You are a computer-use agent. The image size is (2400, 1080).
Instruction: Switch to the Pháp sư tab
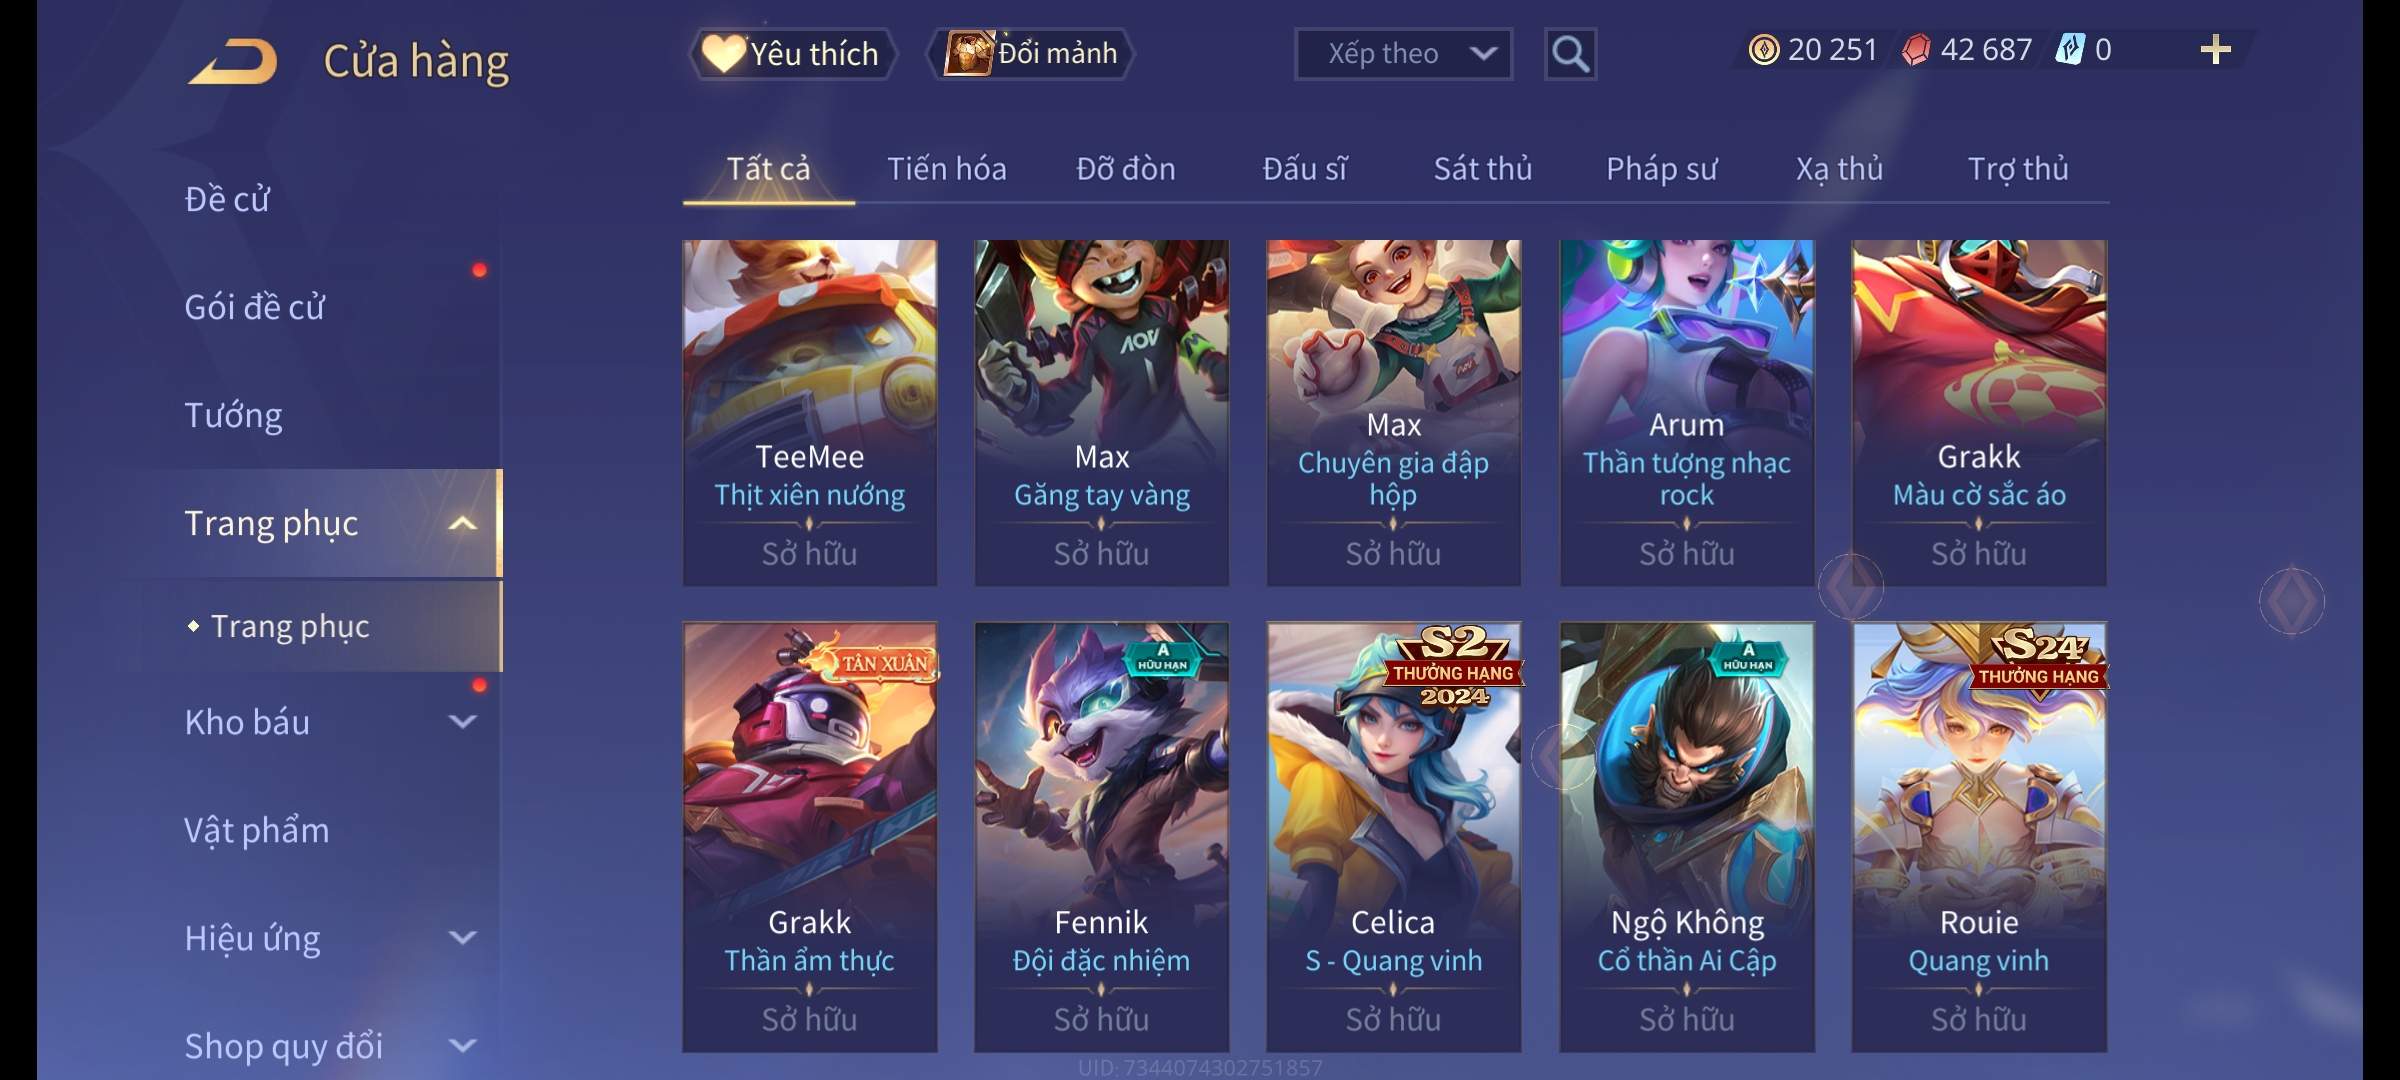(1661, 169)
